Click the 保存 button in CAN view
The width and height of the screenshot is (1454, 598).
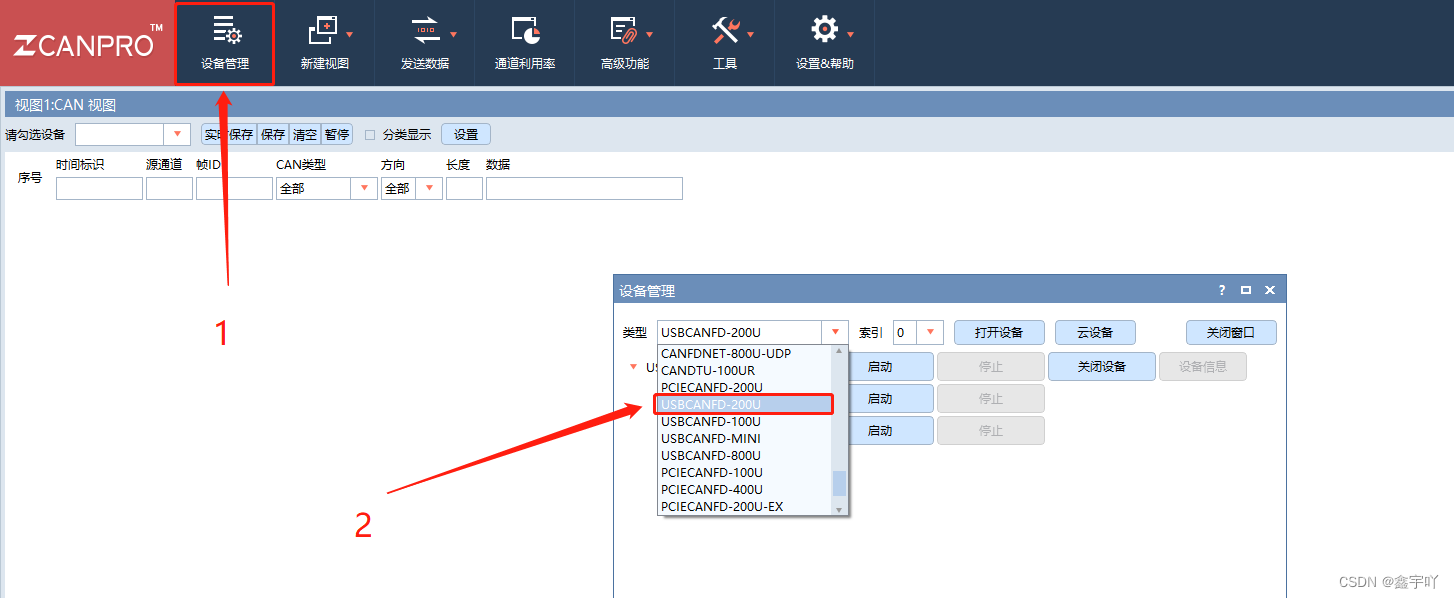(x=273, y=134)
